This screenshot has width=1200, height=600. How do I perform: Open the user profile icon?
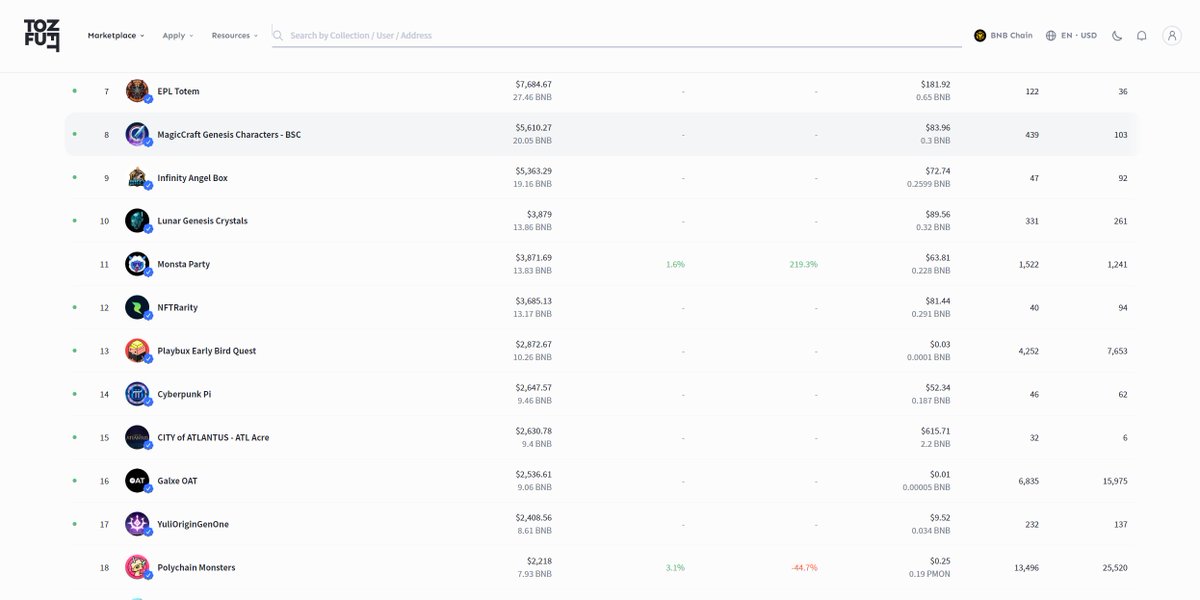pos(1172,35)
